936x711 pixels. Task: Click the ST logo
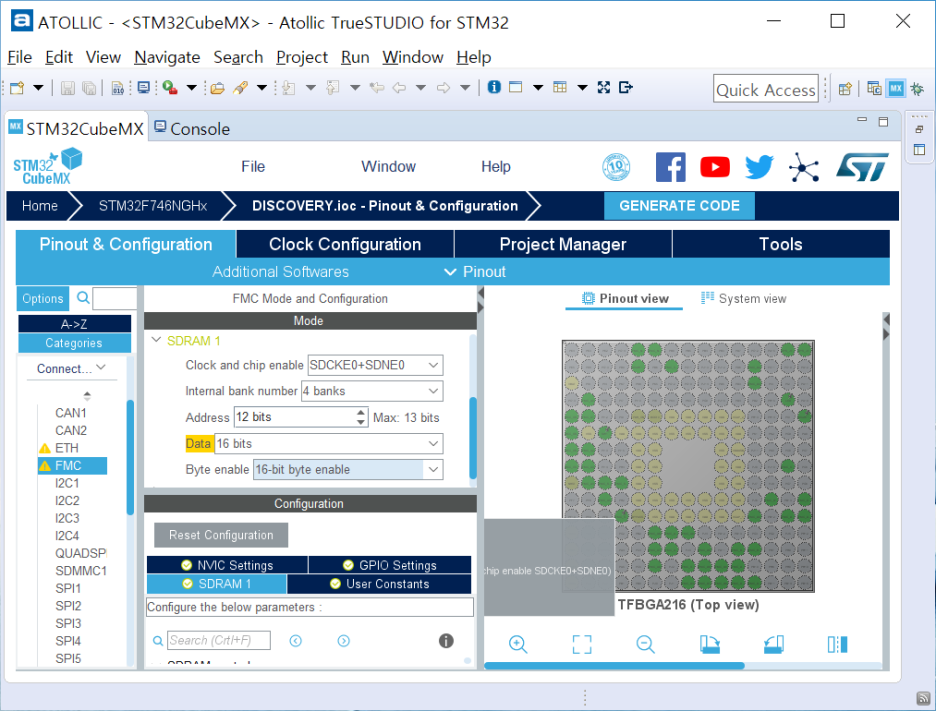click(x=862, y=167)
